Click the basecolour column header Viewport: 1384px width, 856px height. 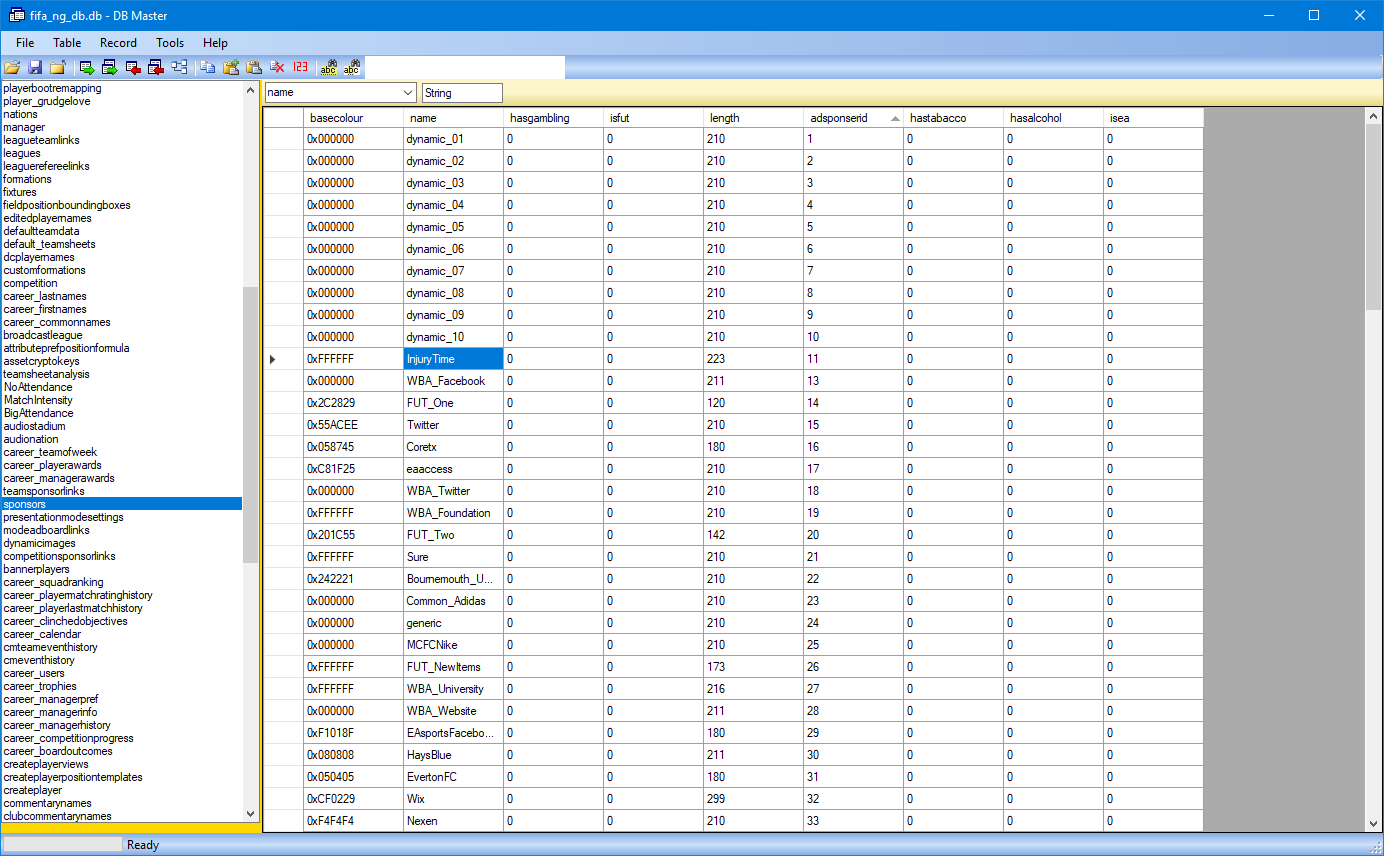point(353,118)
